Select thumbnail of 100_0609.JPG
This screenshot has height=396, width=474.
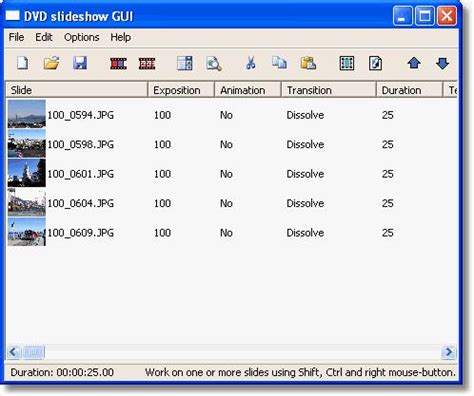[27, 232]
